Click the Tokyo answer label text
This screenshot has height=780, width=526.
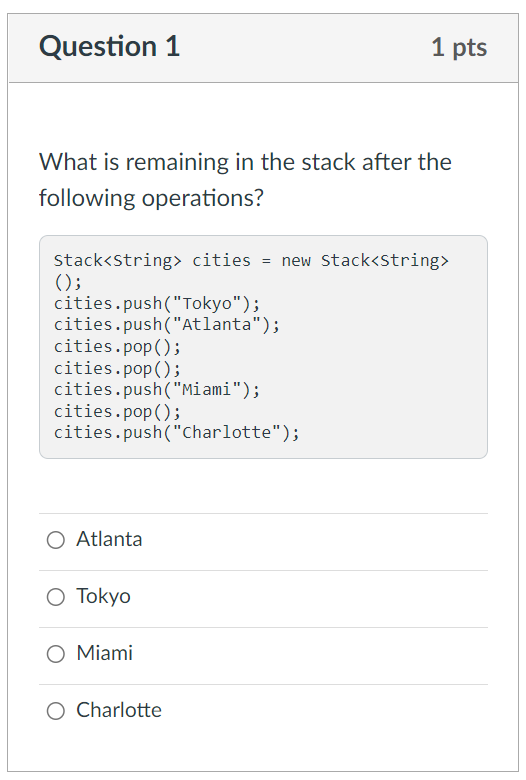103,596
